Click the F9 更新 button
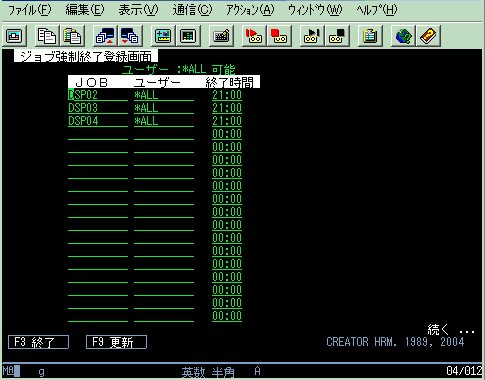 pos(116,342)
